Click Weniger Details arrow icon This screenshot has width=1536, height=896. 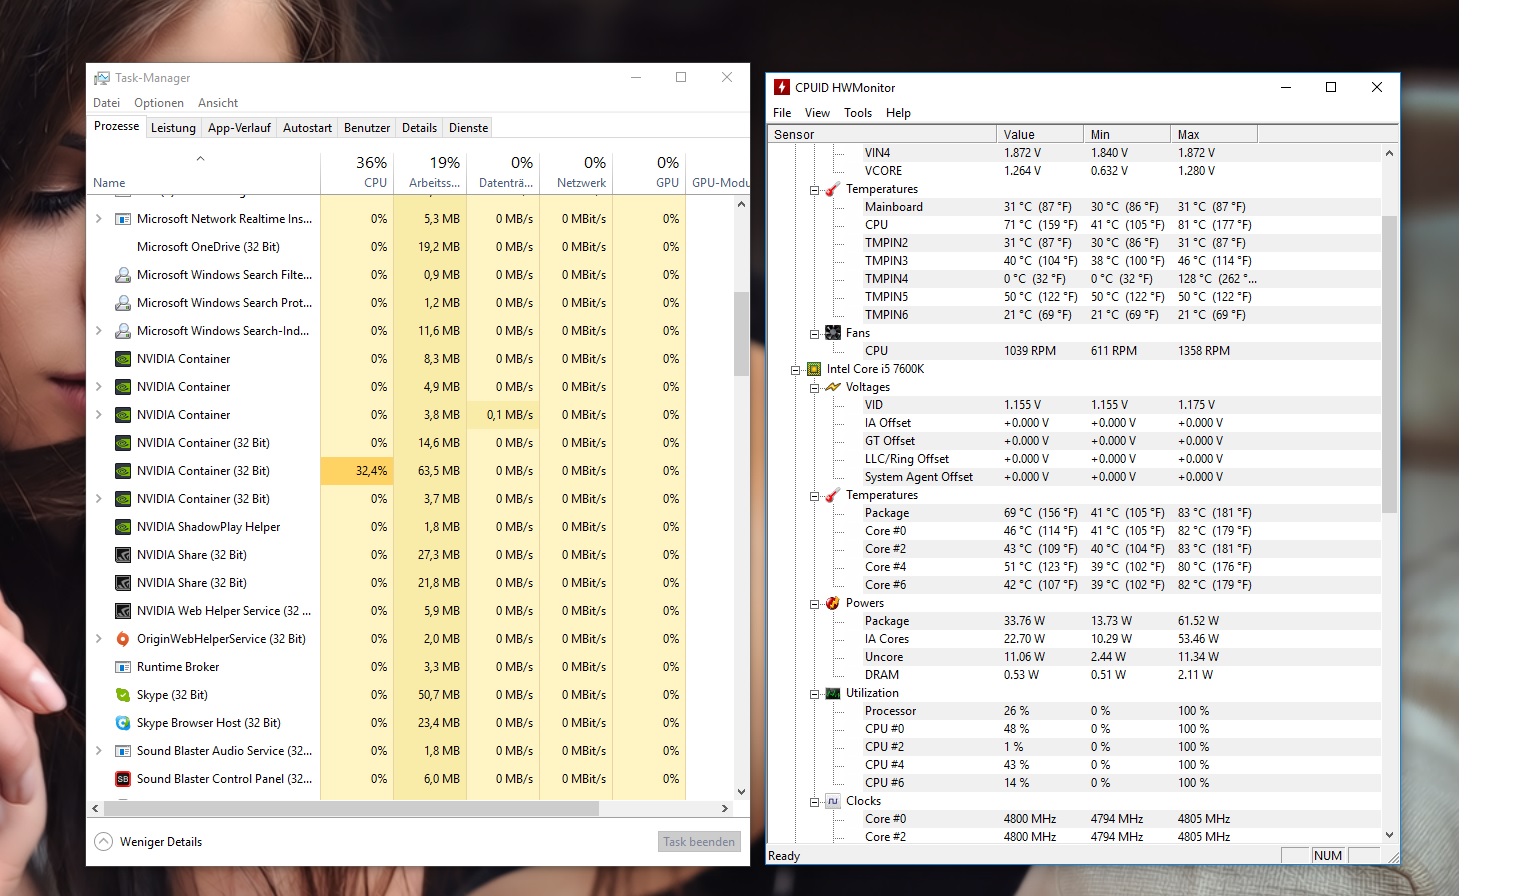click(103, 842)
